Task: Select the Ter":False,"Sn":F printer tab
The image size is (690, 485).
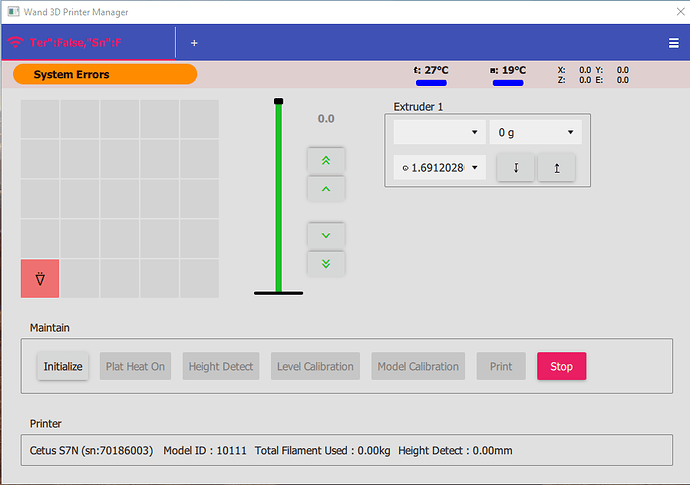Action: point(88,43)
